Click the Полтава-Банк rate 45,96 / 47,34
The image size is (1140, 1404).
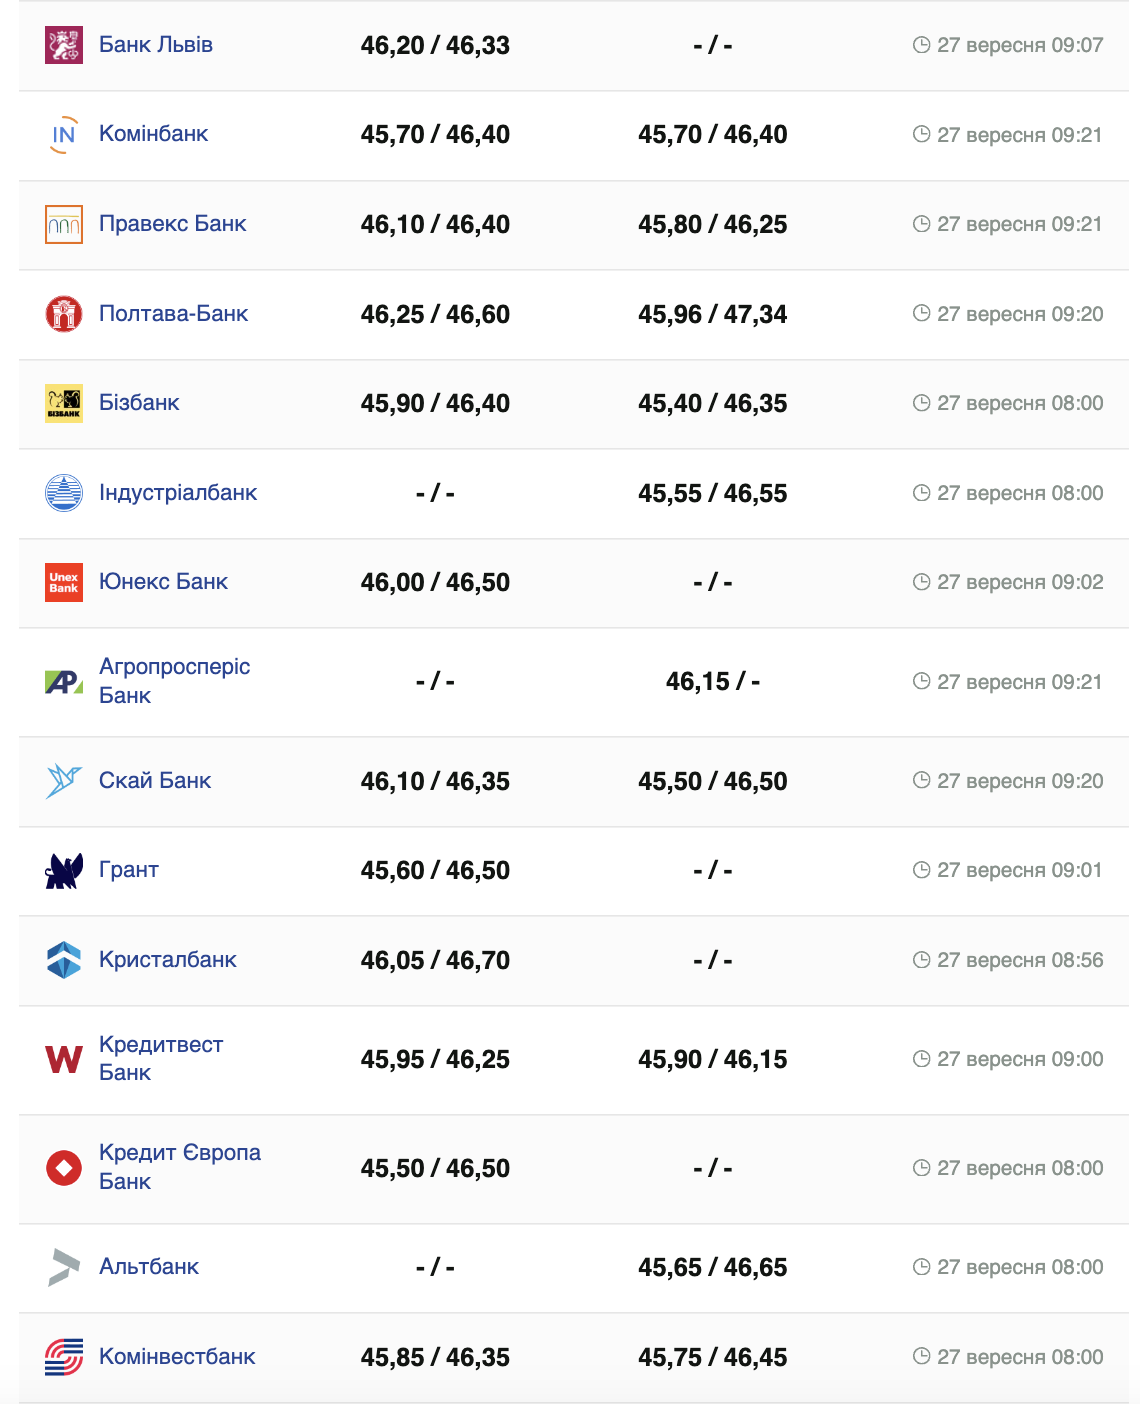tap(712, 315)
